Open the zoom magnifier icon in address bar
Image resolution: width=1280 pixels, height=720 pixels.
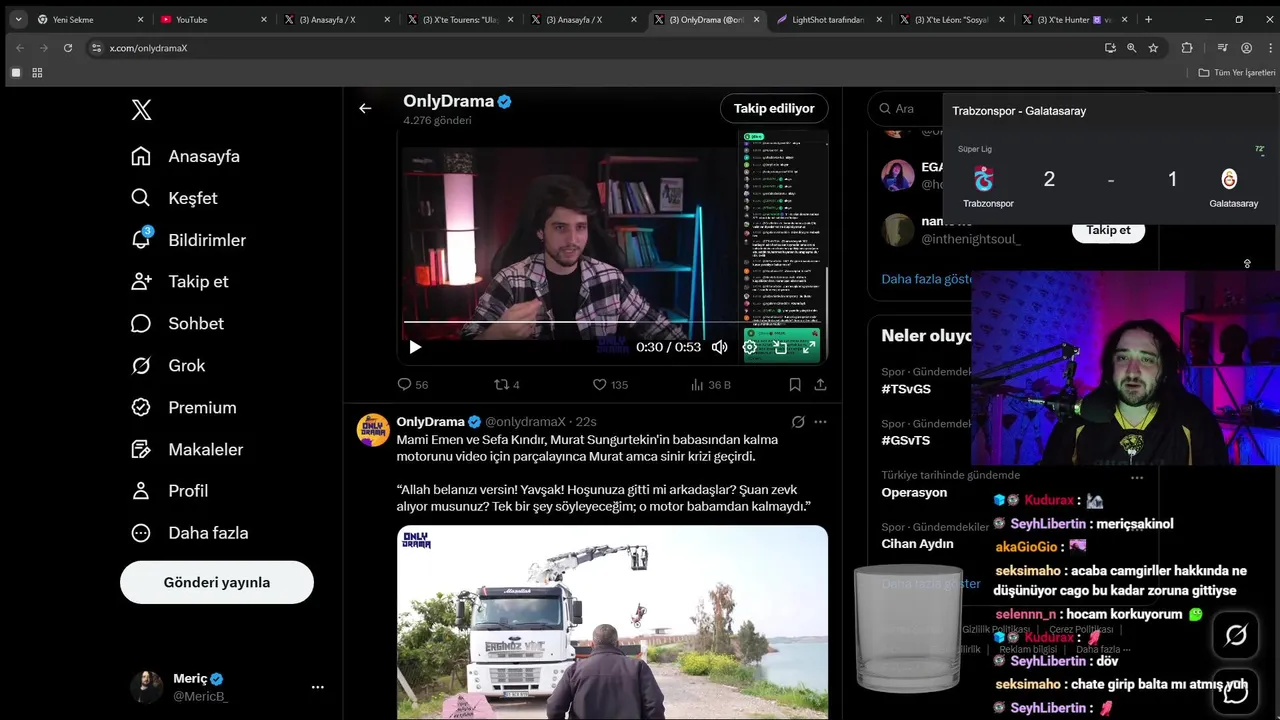[x=1132, y=48]
